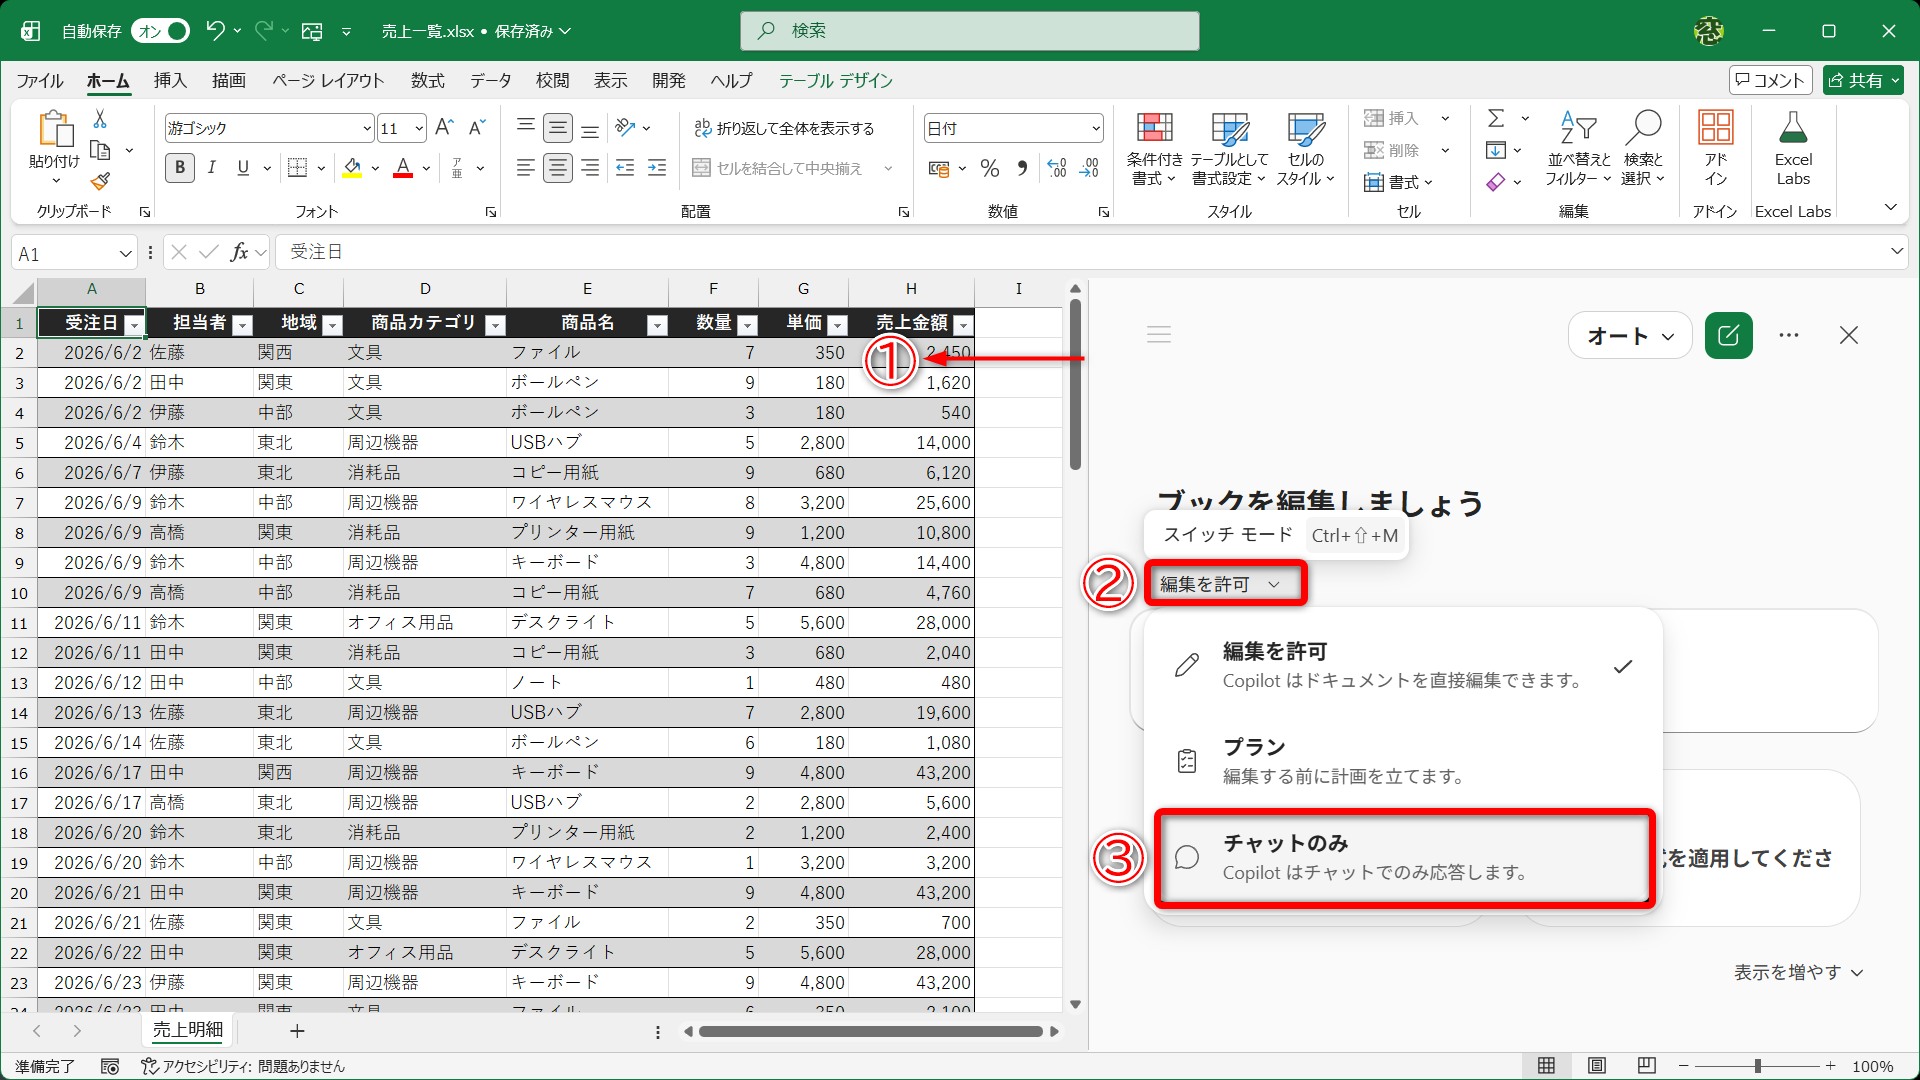The height and width of the screenshot is (1080, 1920).
Task: Click the Fill Color bucket icon
Action: coord(352,168)
